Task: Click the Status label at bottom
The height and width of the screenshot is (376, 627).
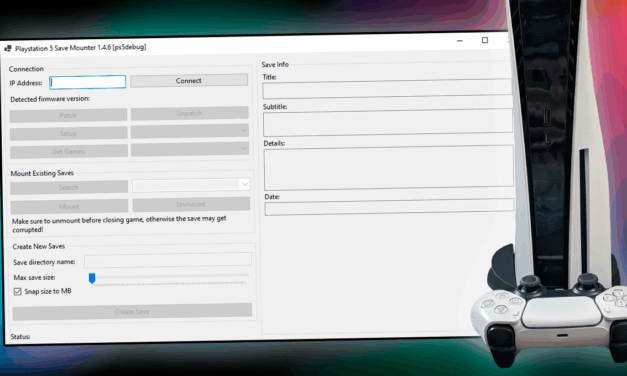Action: pos(20,337)
